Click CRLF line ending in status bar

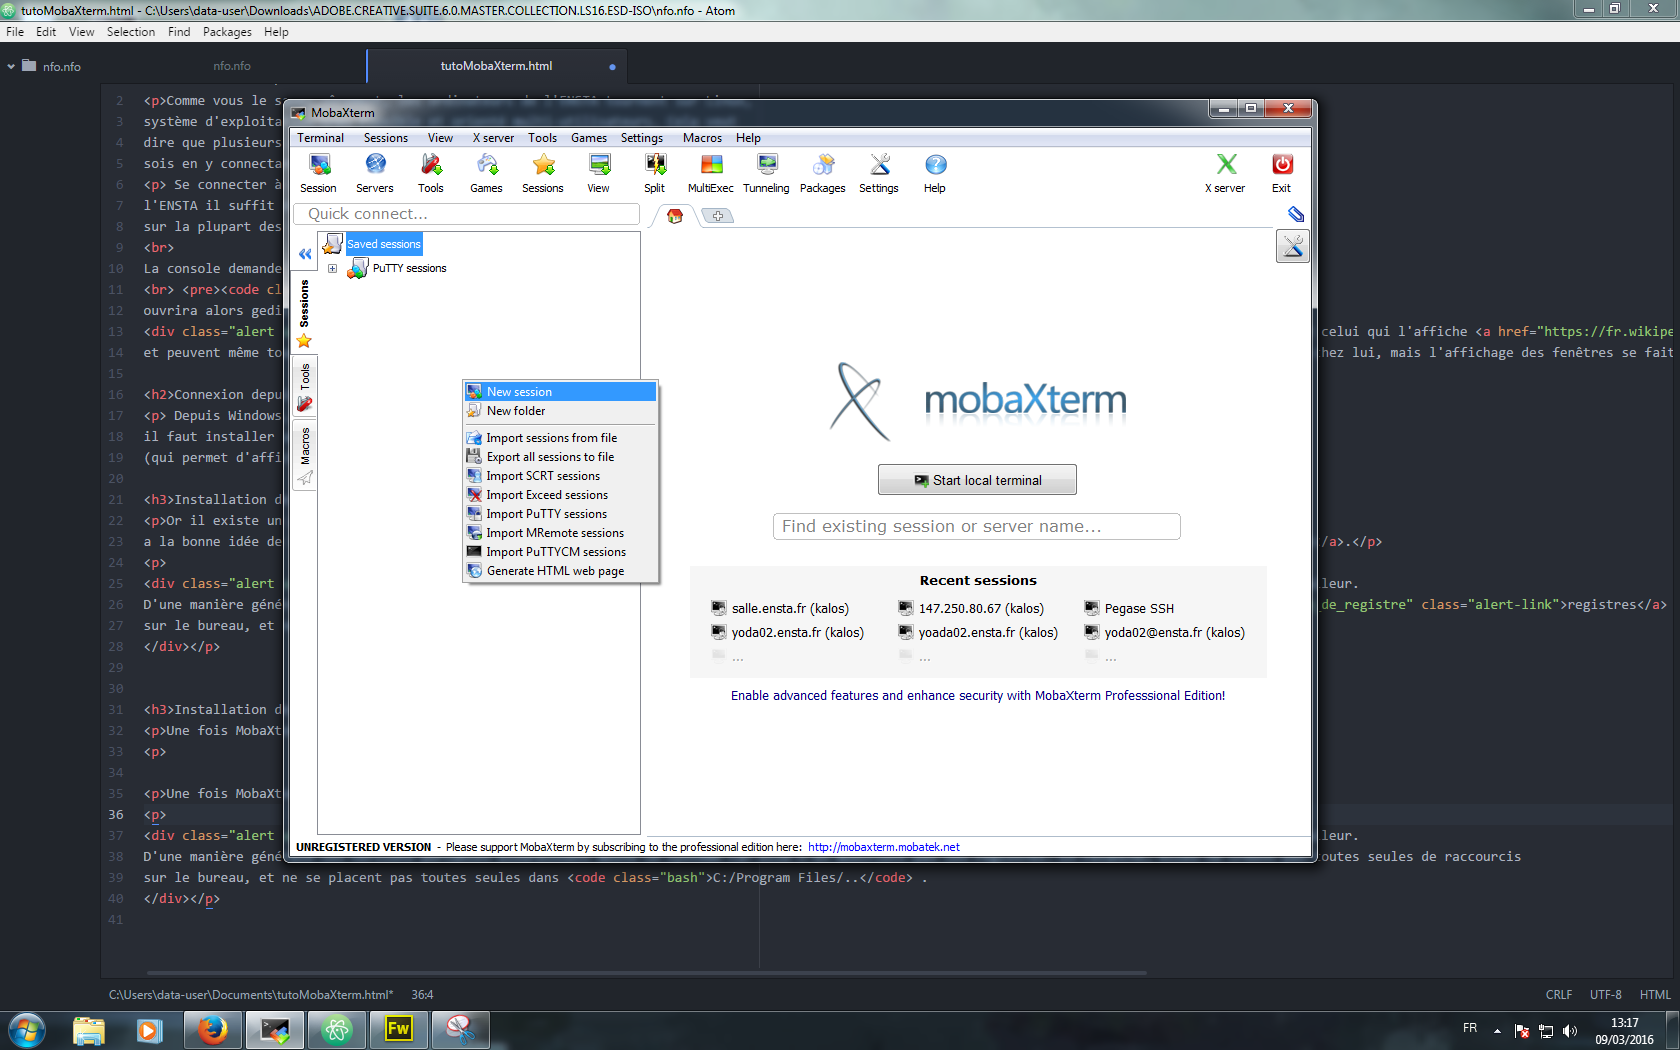pos(1559,995)
